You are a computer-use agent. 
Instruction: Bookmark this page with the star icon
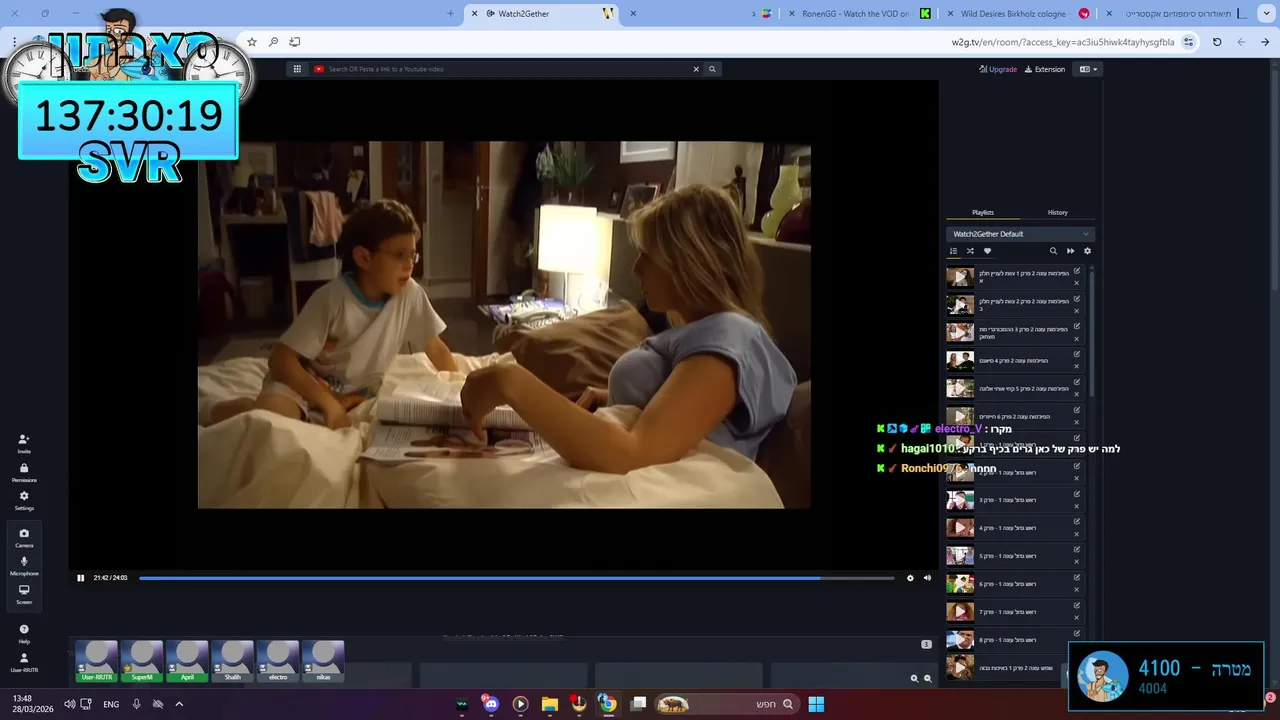pos(252,42)
